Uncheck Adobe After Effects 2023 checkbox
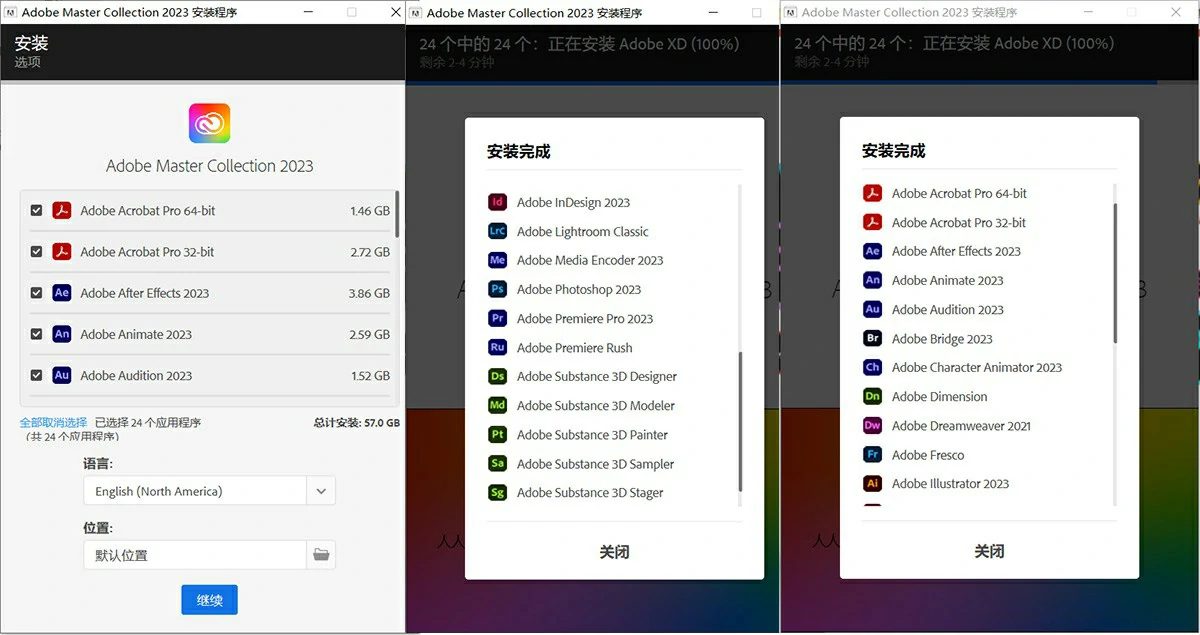 tap(36, 293)
